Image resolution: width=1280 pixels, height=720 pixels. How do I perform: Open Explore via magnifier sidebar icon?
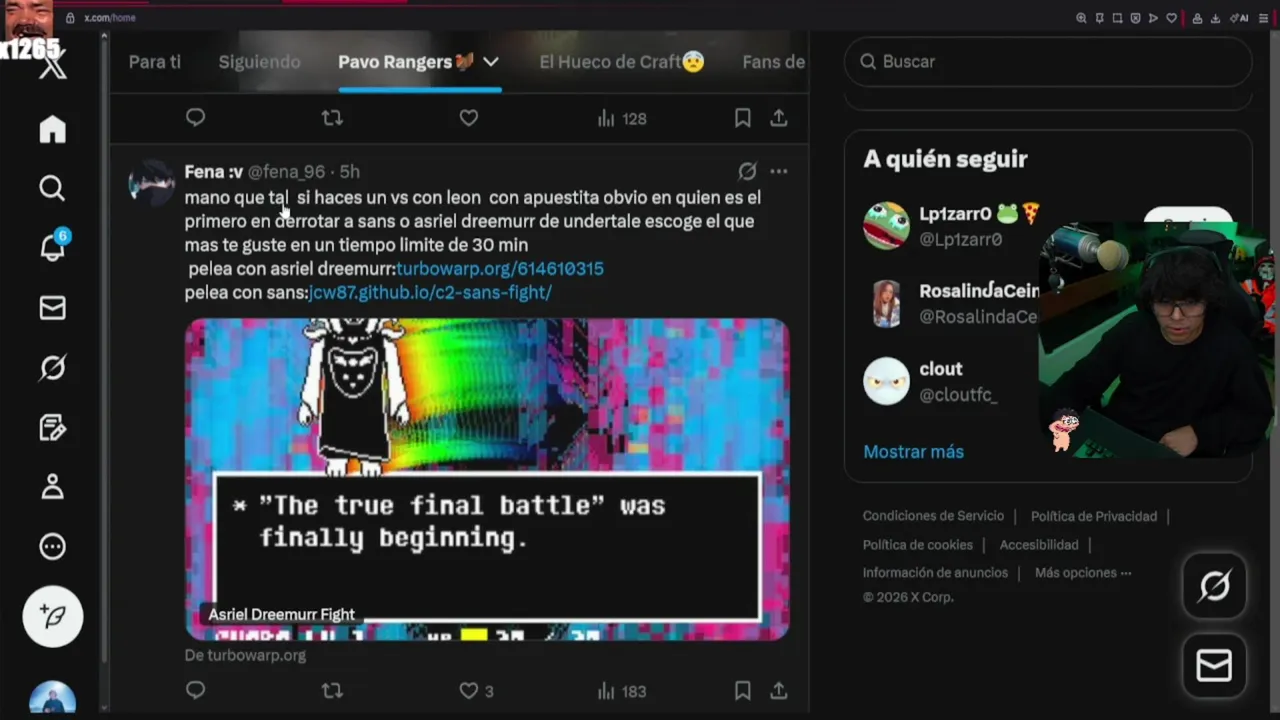(x=52, y=188)
